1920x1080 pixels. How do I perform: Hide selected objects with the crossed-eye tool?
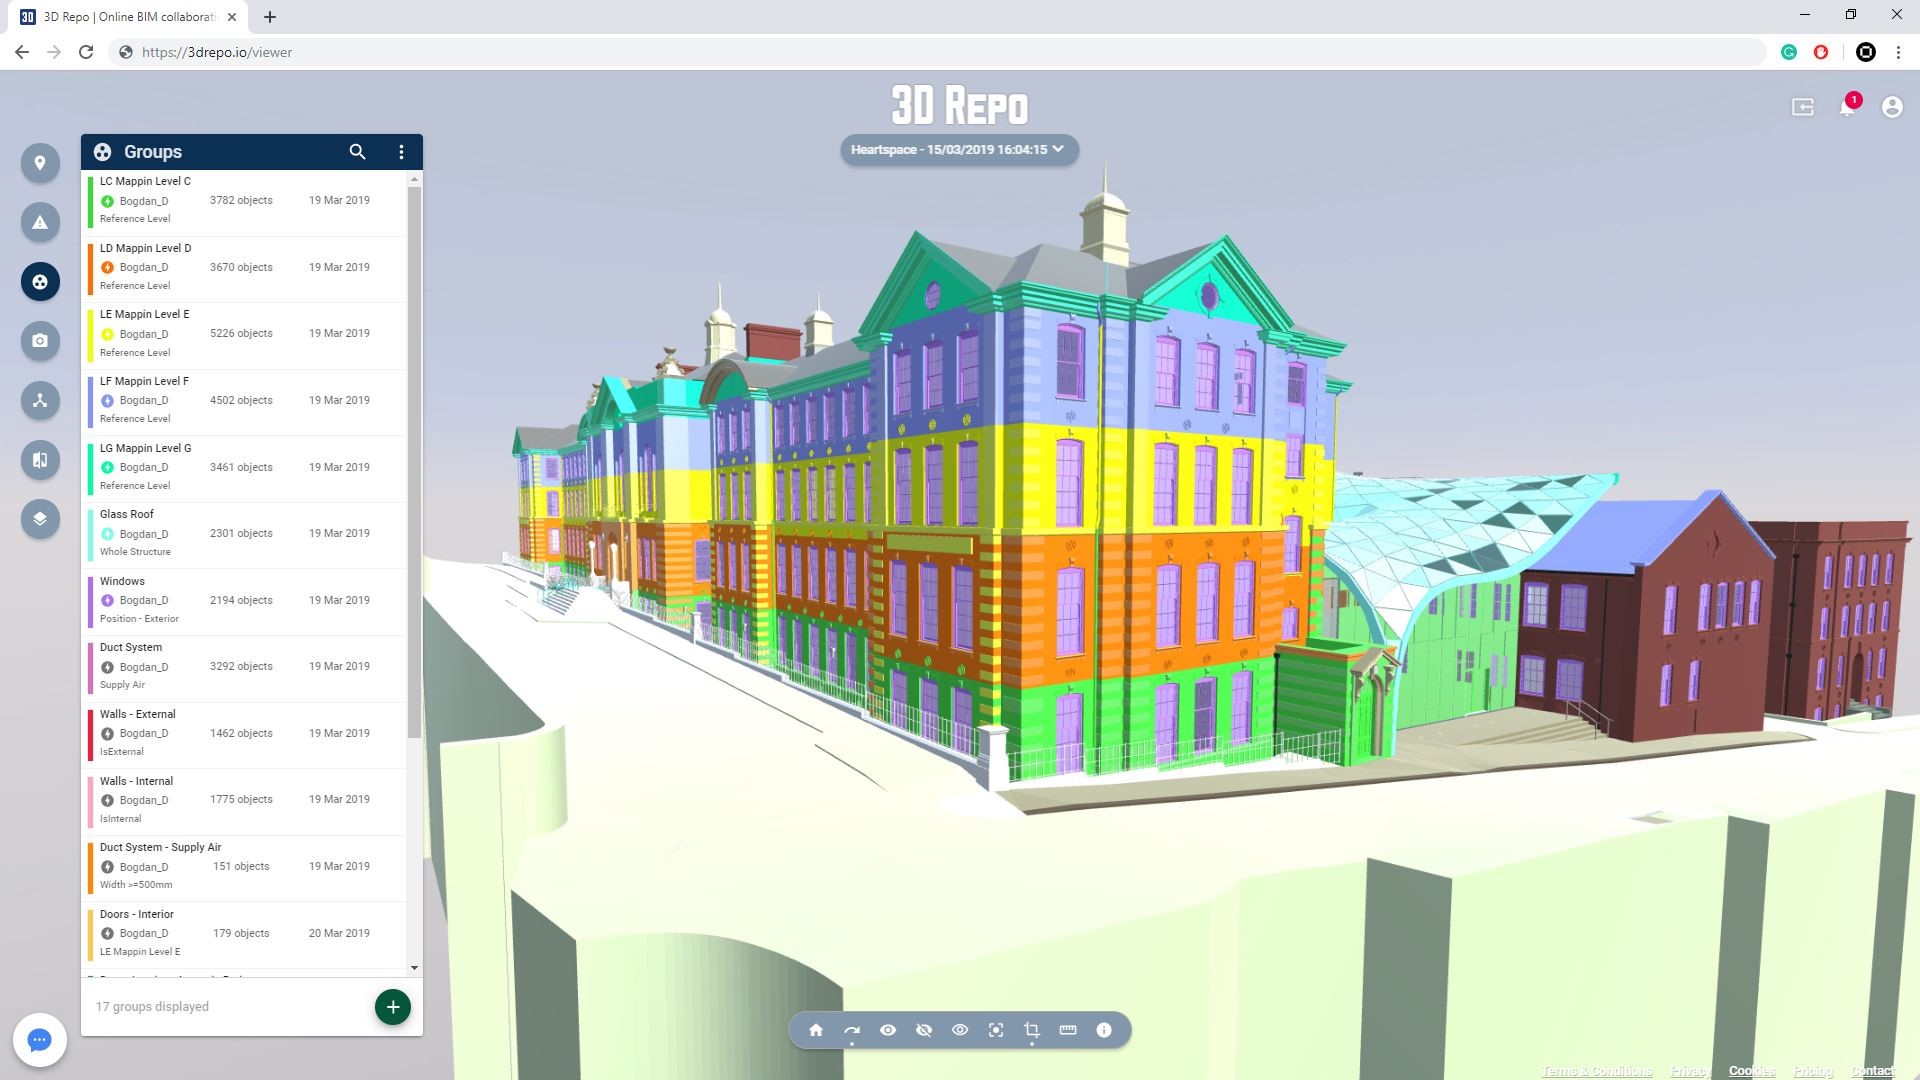(923, 1028)
